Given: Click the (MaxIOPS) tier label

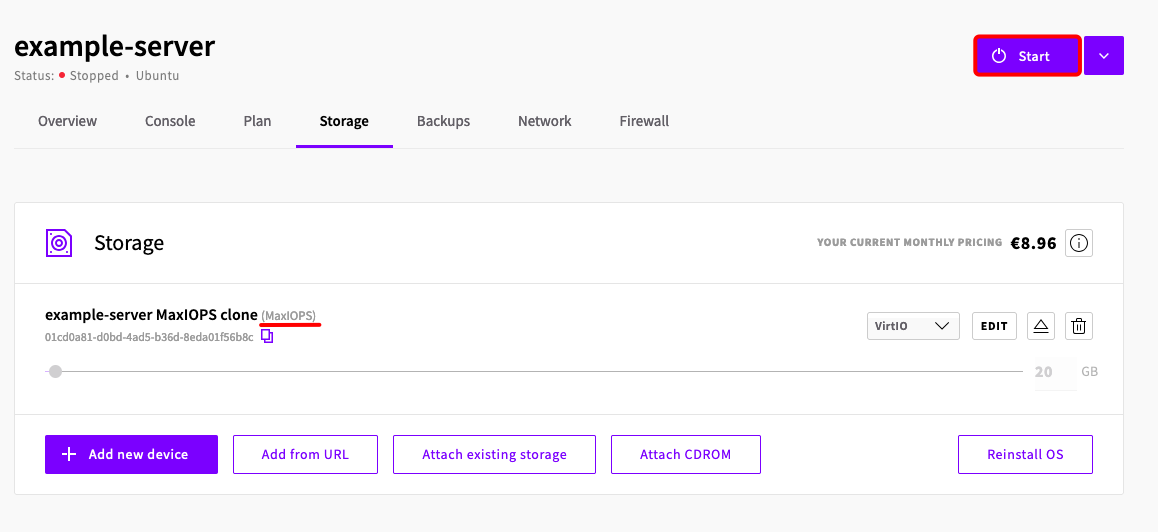Looking at the screenshot, I should pyautogui.click(x=289, y=316).
